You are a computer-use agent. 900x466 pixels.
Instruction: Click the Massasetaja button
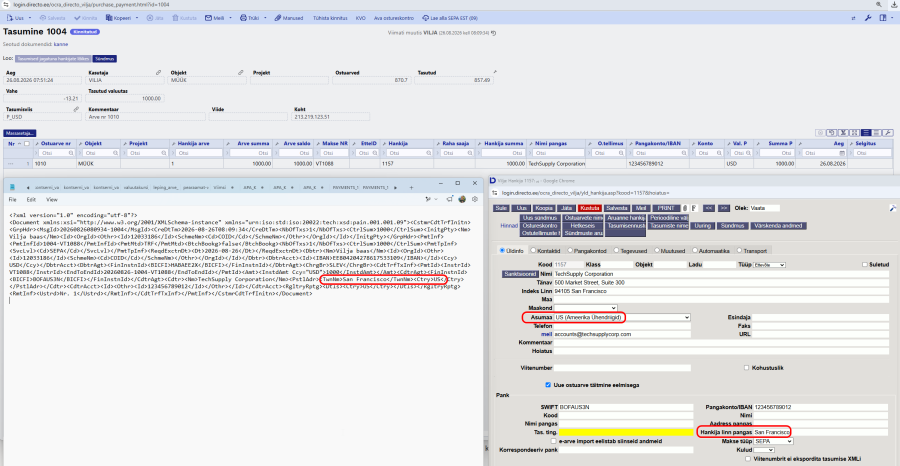(x=20, y=133)
